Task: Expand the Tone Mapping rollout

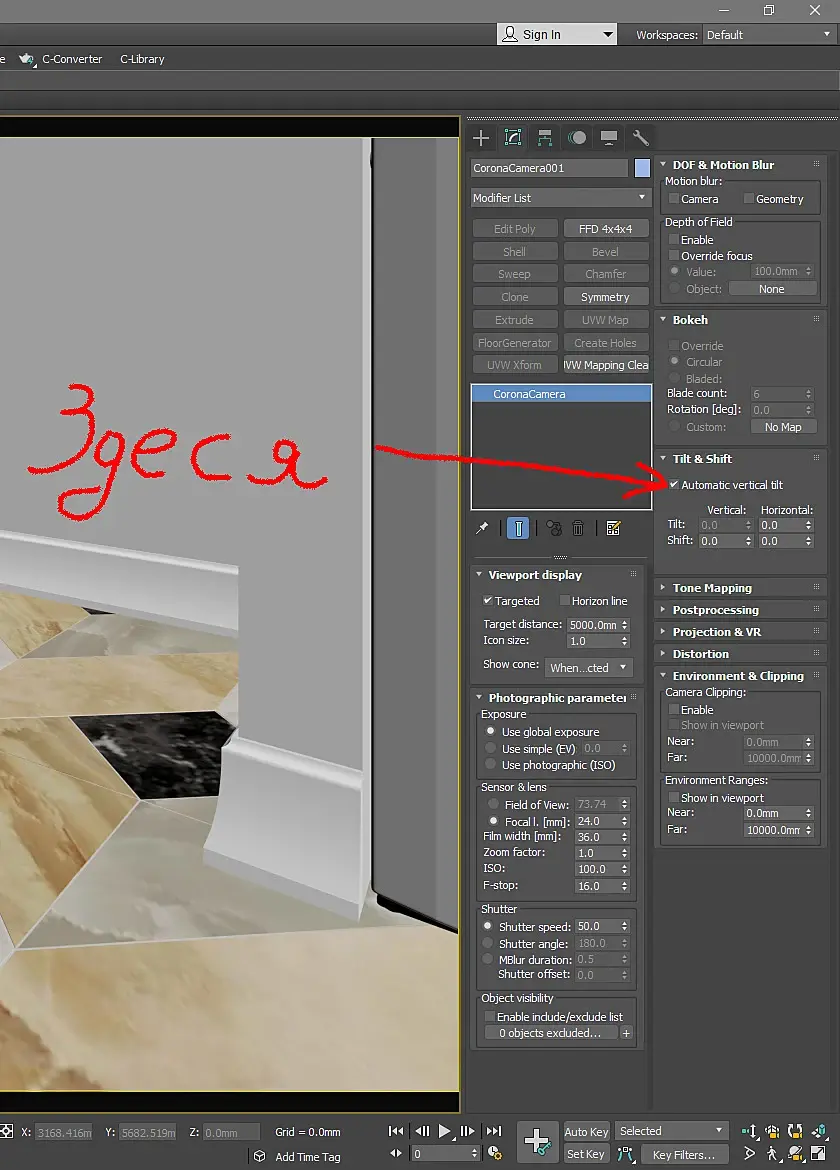Action: [x=712, y=588]
